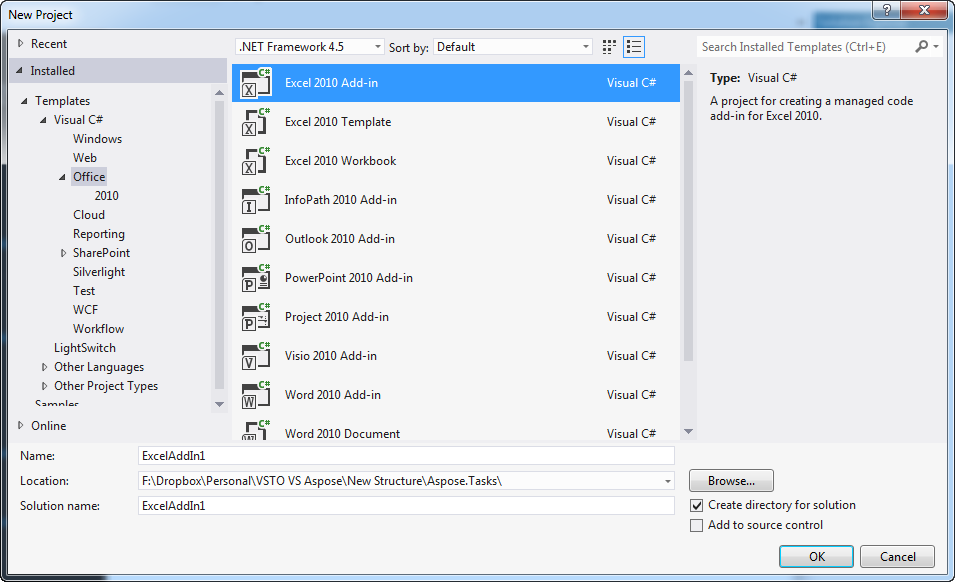
Task: Switch to medium icons list view
Action: (x=634, y=47)
